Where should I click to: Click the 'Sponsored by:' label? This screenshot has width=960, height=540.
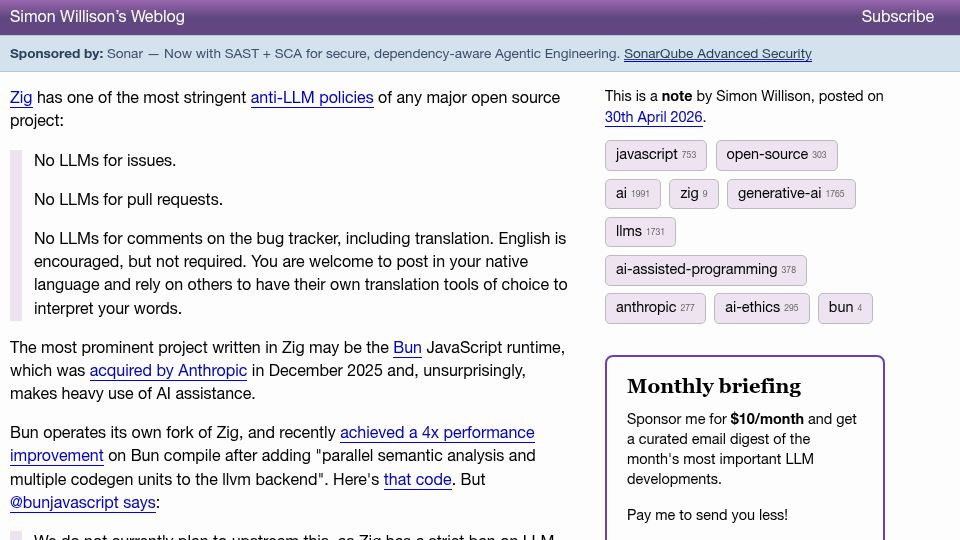point(56,54)
